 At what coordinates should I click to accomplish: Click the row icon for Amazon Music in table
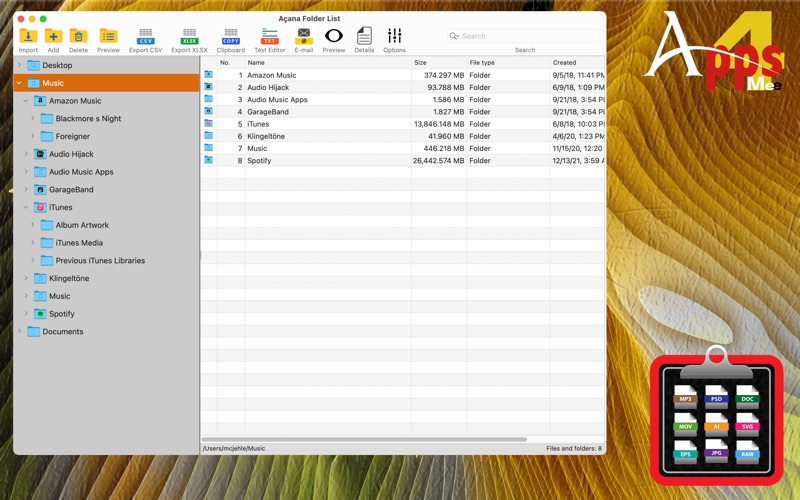pyautogui.click(x=208, y=74)
